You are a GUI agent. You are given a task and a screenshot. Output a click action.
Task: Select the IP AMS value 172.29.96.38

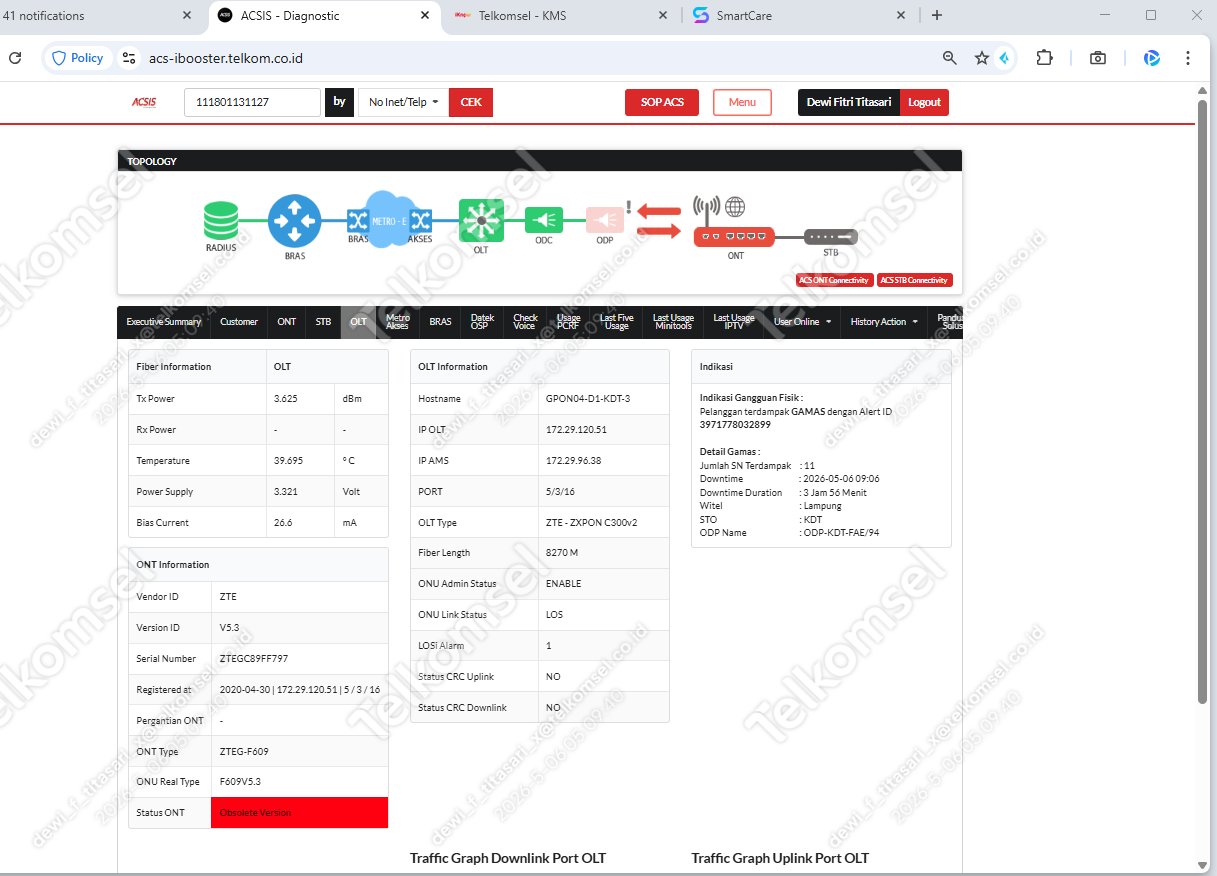(x=573, y=461)
